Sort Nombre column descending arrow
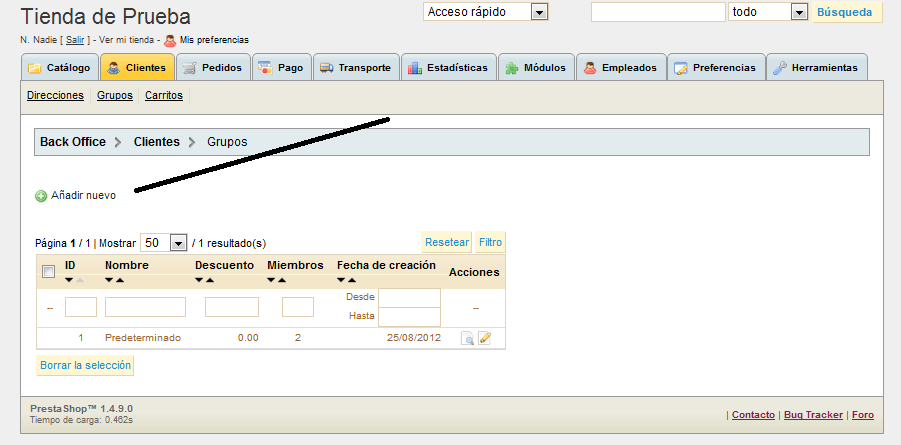The height and width of the screenshot is (445, 901). pos(109,281)
